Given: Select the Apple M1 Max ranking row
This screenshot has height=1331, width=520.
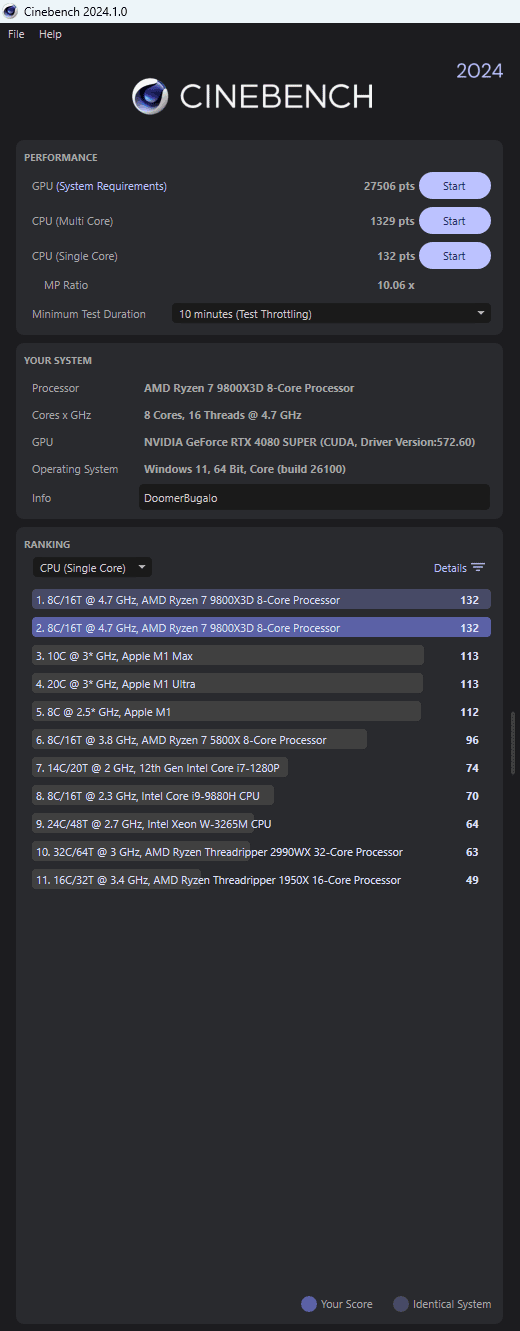Looking at the screenshot, I should click(261, 656).
